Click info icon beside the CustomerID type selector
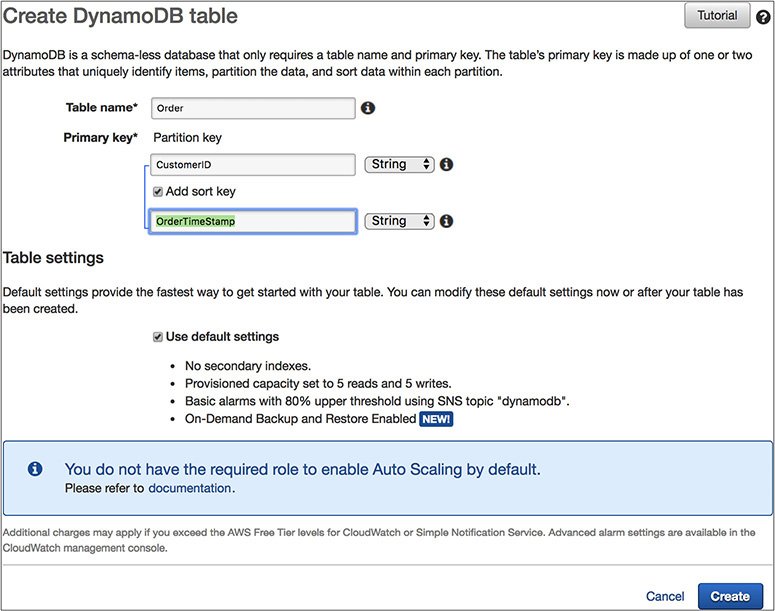775x611 pixels. click(x=447, y=164)
